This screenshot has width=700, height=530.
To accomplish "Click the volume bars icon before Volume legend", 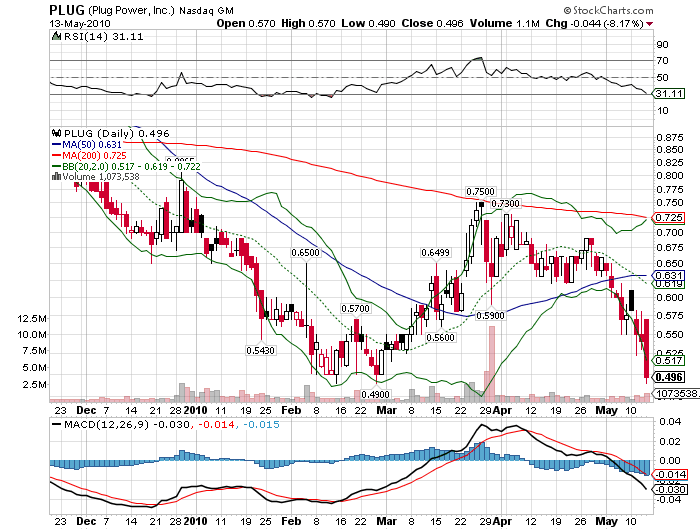I will [56, 176].
